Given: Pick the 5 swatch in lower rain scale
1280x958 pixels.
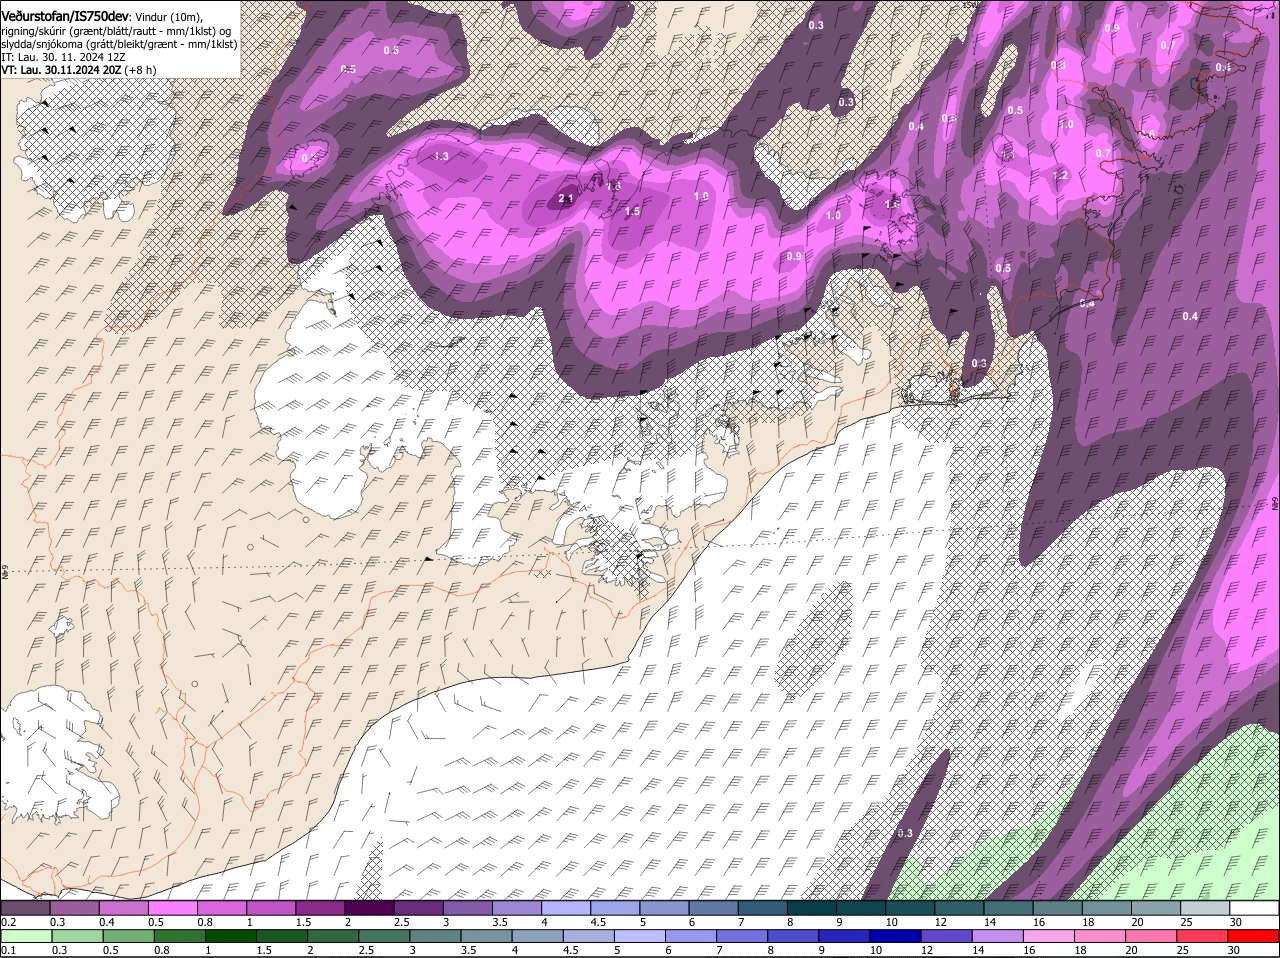Looking at the screenshot, I should [x=640, y=936].
